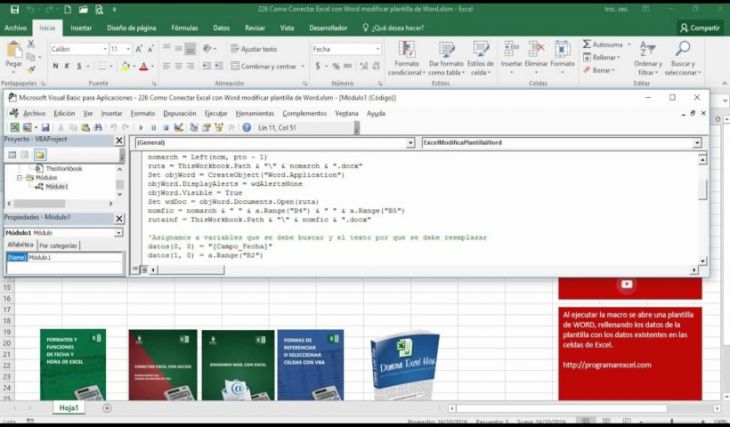Apply bold with the N button
Viewport: 730px width, 427px height.
[55, 66]
